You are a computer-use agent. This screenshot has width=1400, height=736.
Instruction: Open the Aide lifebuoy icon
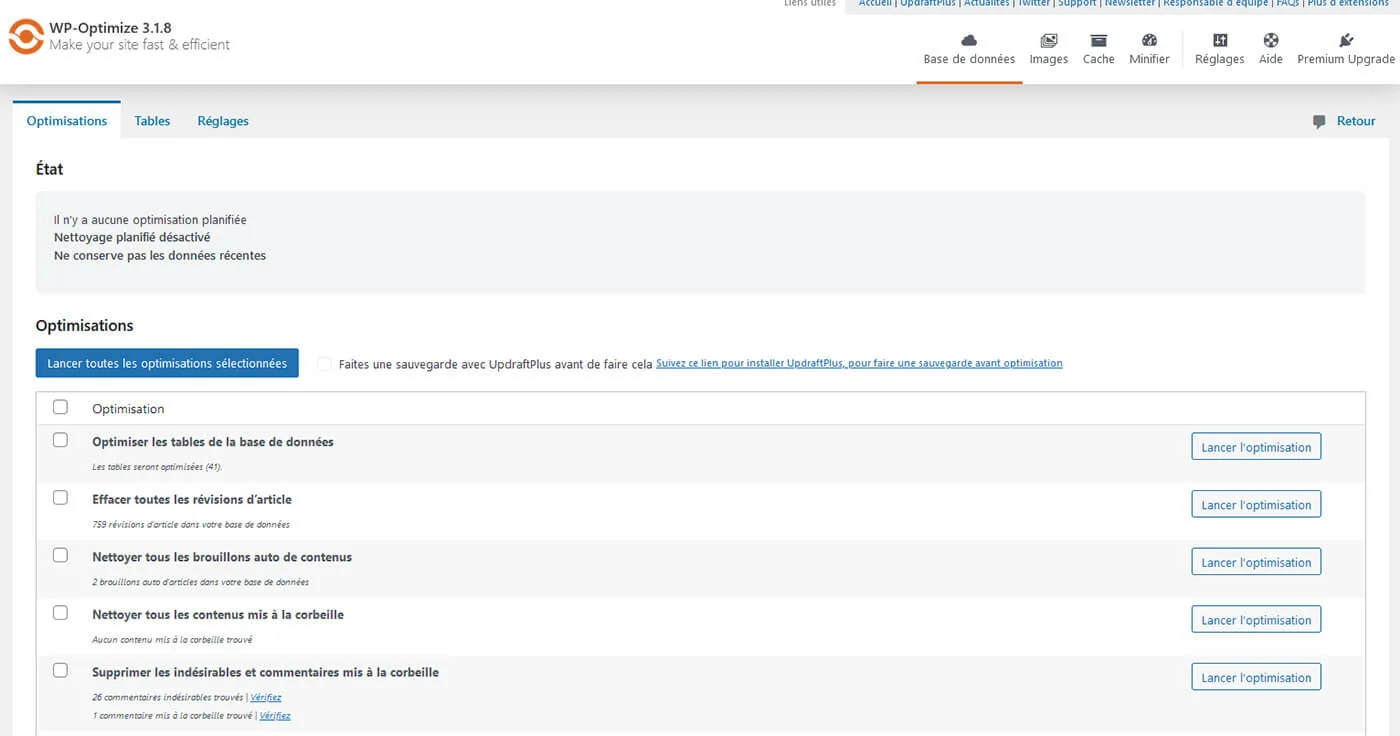coord(1271,40)
